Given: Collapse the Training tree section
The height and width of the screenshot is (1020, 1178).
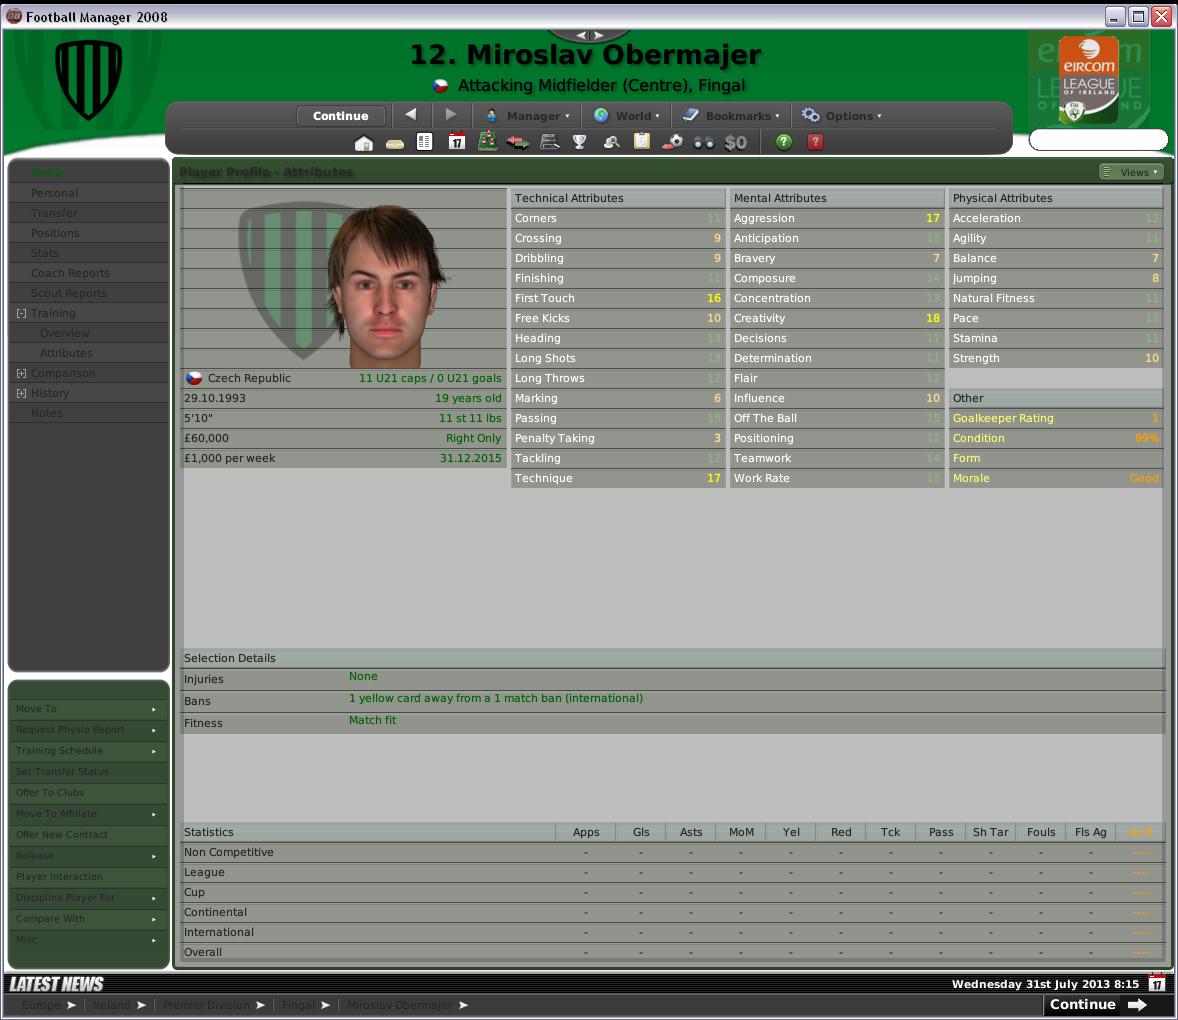Looking at the screenshot, I should pyautogui.click(x=22, y=313).
